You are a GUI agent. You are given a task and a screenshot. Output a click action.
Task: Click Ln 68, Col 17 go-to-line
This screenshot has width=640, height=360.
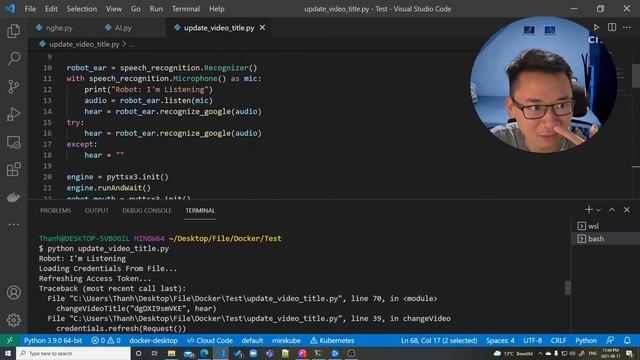pyautogui.click(x=439, y=340)
